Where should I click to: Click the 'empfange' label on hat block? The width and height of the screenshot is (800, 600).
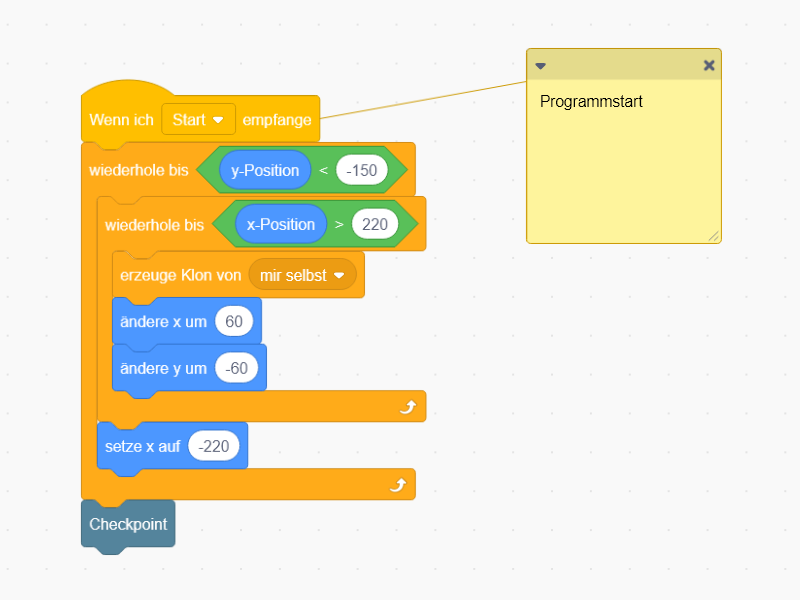277,120
